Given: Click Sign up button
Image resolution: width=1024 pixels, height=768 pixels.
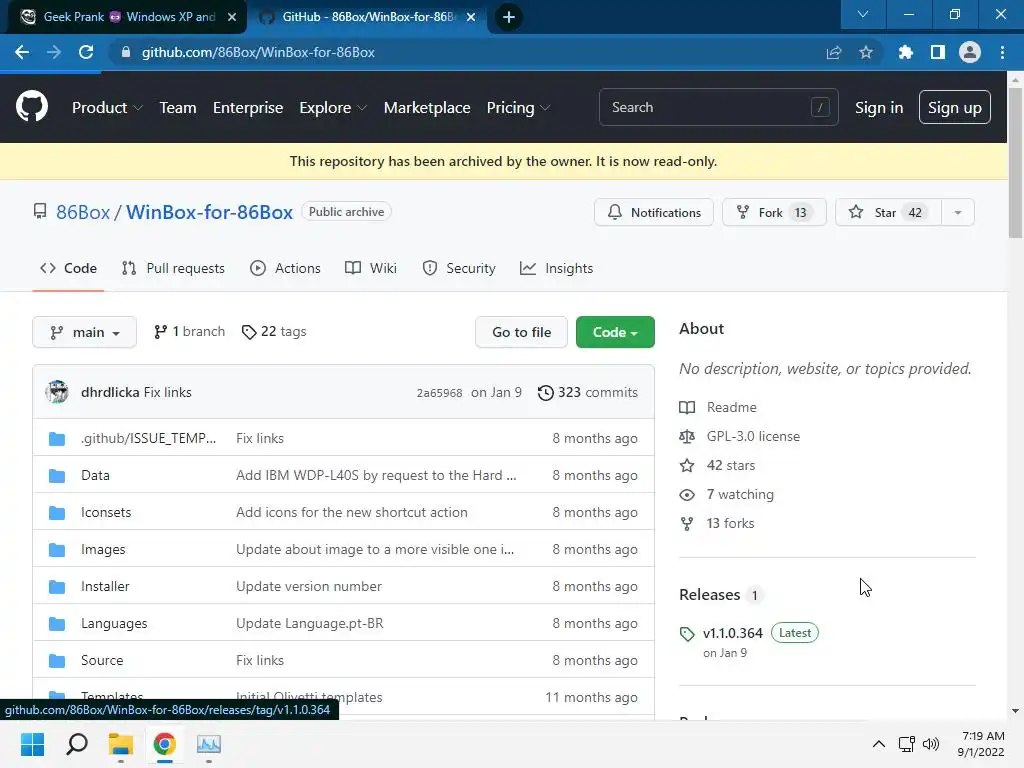Looking at the screenshot, I should click(955, 108).
